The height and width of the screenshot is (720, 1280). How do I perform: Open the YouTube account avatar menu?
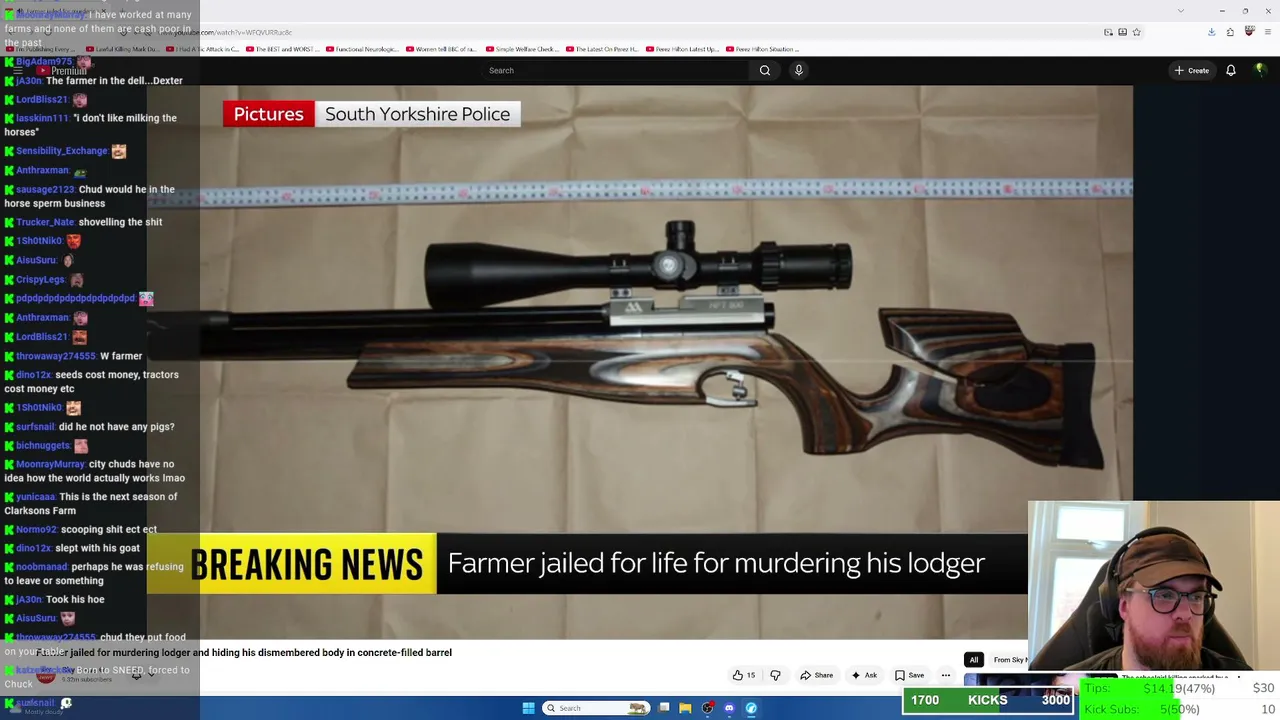[x=1260, y=70]
